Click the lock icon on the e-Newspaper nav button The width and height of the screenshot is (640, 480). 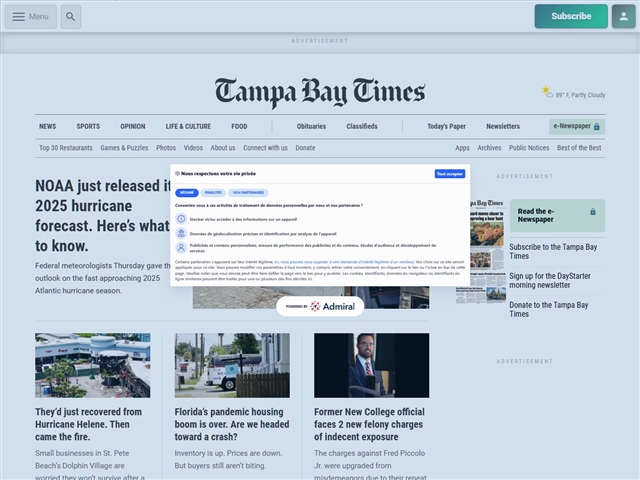[596, 127]
